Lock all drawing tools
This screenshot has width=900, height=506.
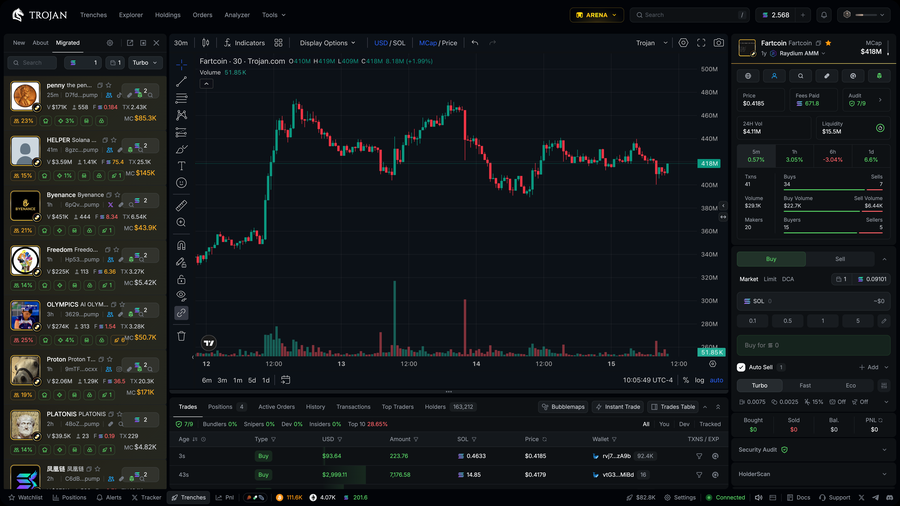181,279
